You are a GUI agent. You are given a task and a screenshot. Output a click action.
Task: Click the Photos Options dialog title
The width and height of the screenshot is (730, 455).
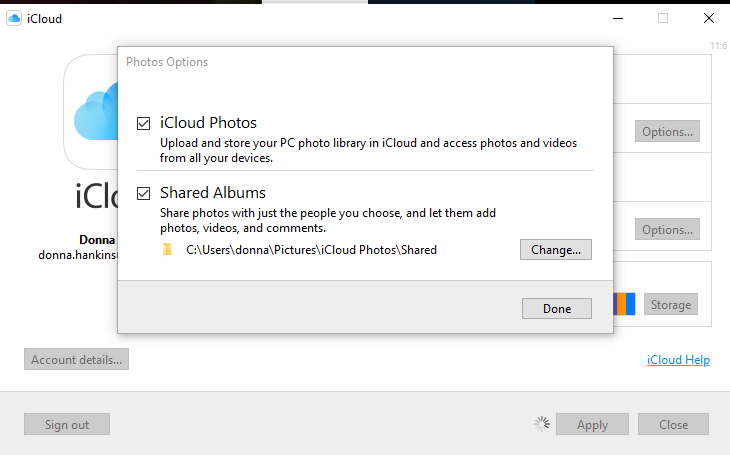click(x=167, y=62)
